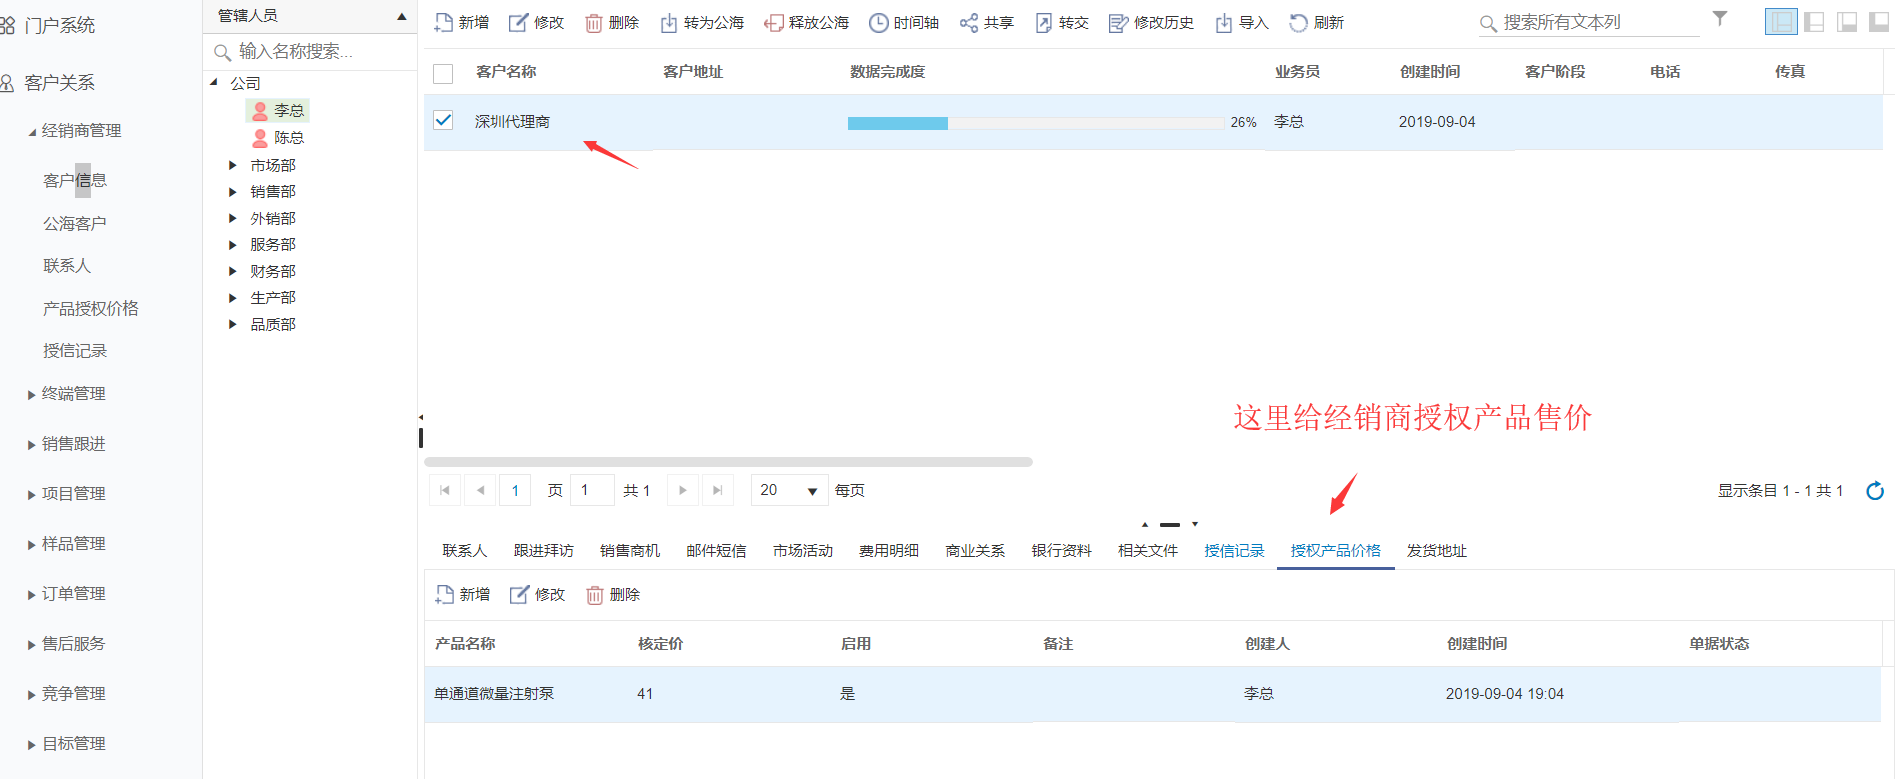
Task: Click the 时间轴 timeline clock icon
Action: coord(878,23)
